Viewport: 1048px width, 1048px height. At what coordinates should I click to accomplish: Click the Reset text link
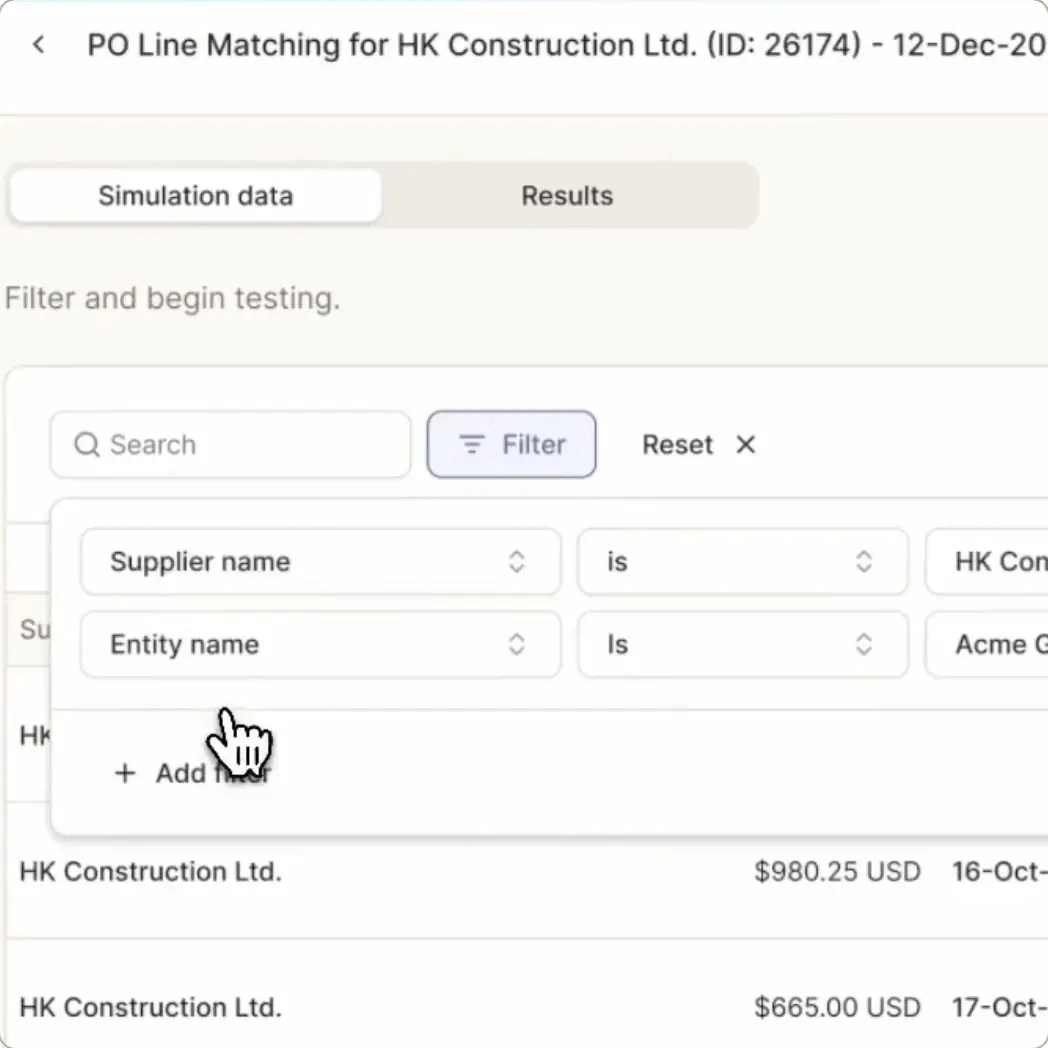(x=678, y=444)
